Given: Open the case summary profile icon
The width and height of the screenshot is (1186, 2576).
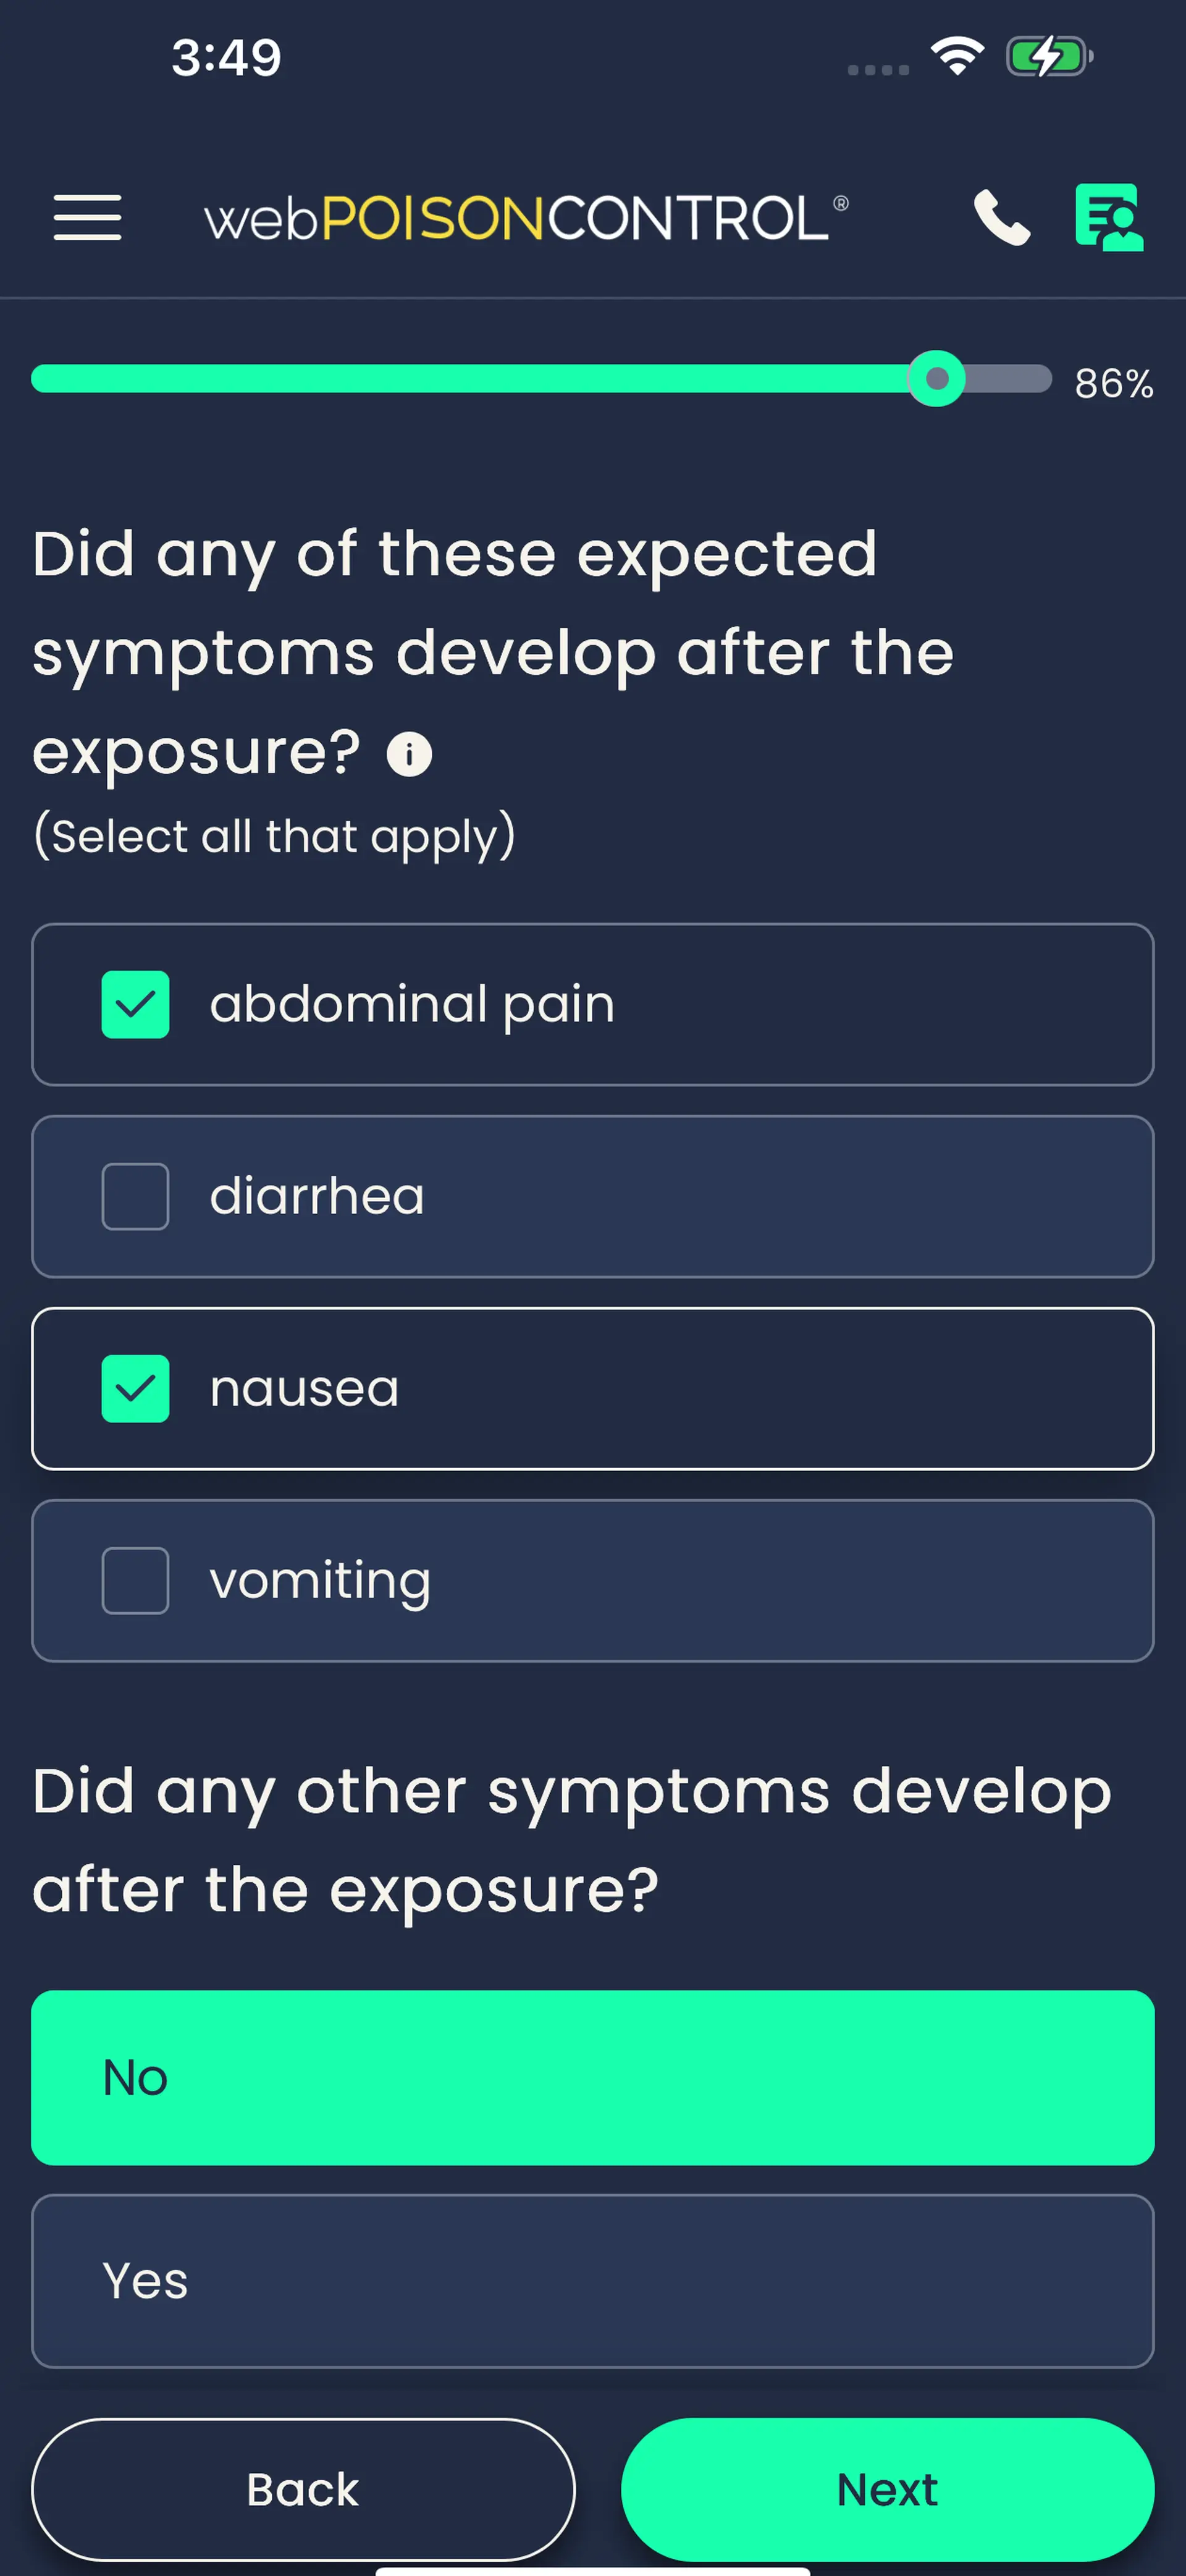Looking at the screenshot, I should click(x=1108, y=217).
